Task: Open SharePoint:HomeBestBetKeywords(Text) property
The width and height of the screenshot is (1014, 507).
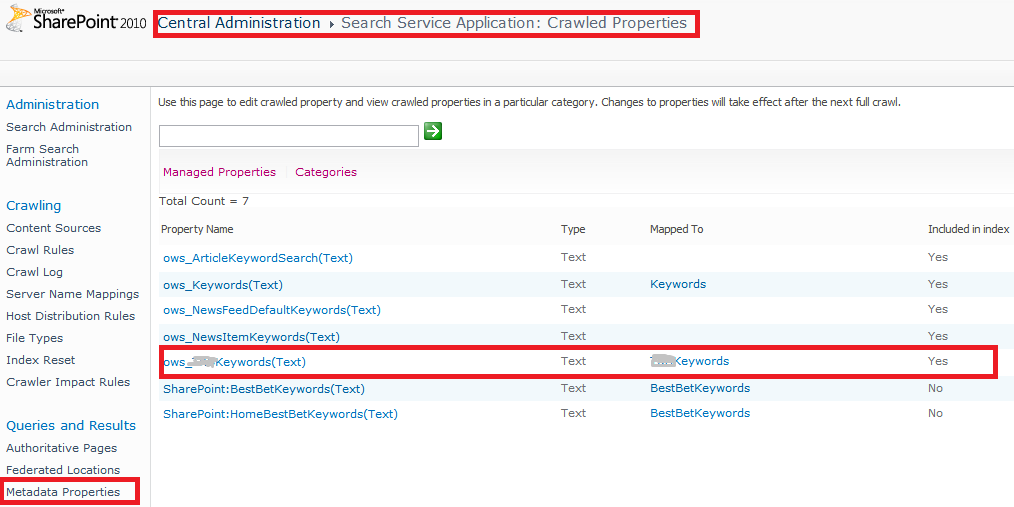Action: [280, 414]
